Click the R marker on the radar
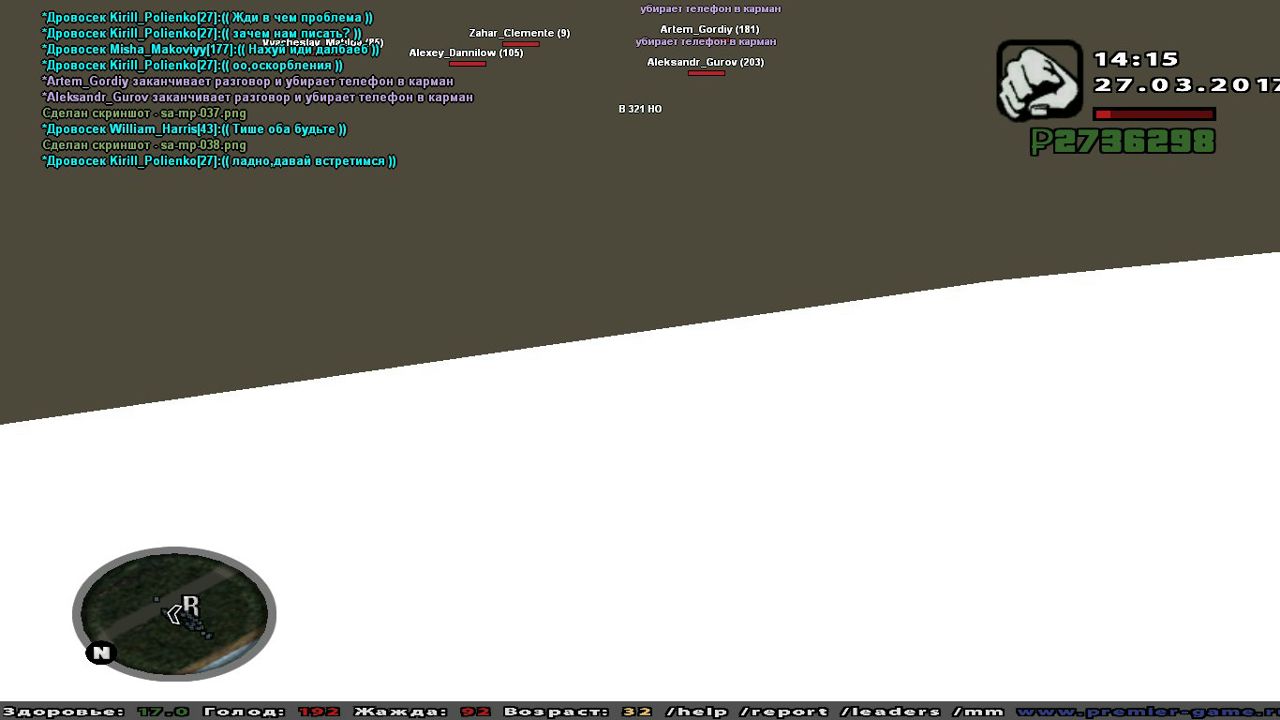Screen dimensions: 1280x720 coord(191,605)
